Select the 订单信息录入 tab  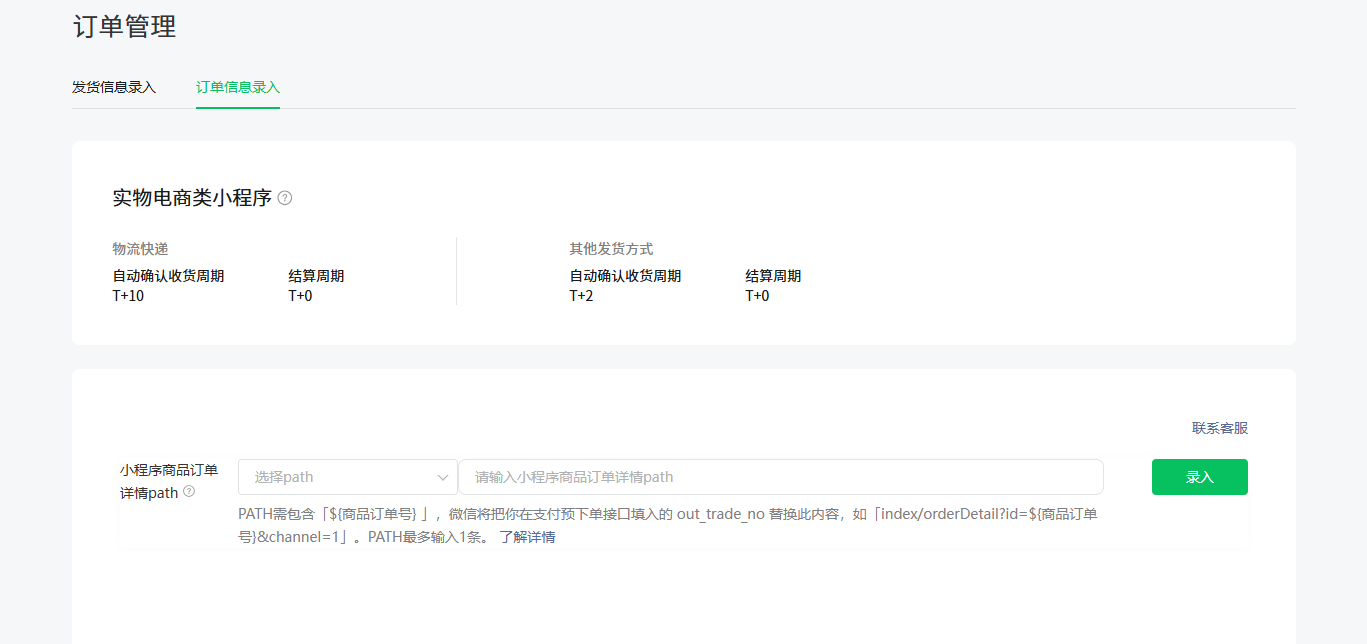click(238, 87)
